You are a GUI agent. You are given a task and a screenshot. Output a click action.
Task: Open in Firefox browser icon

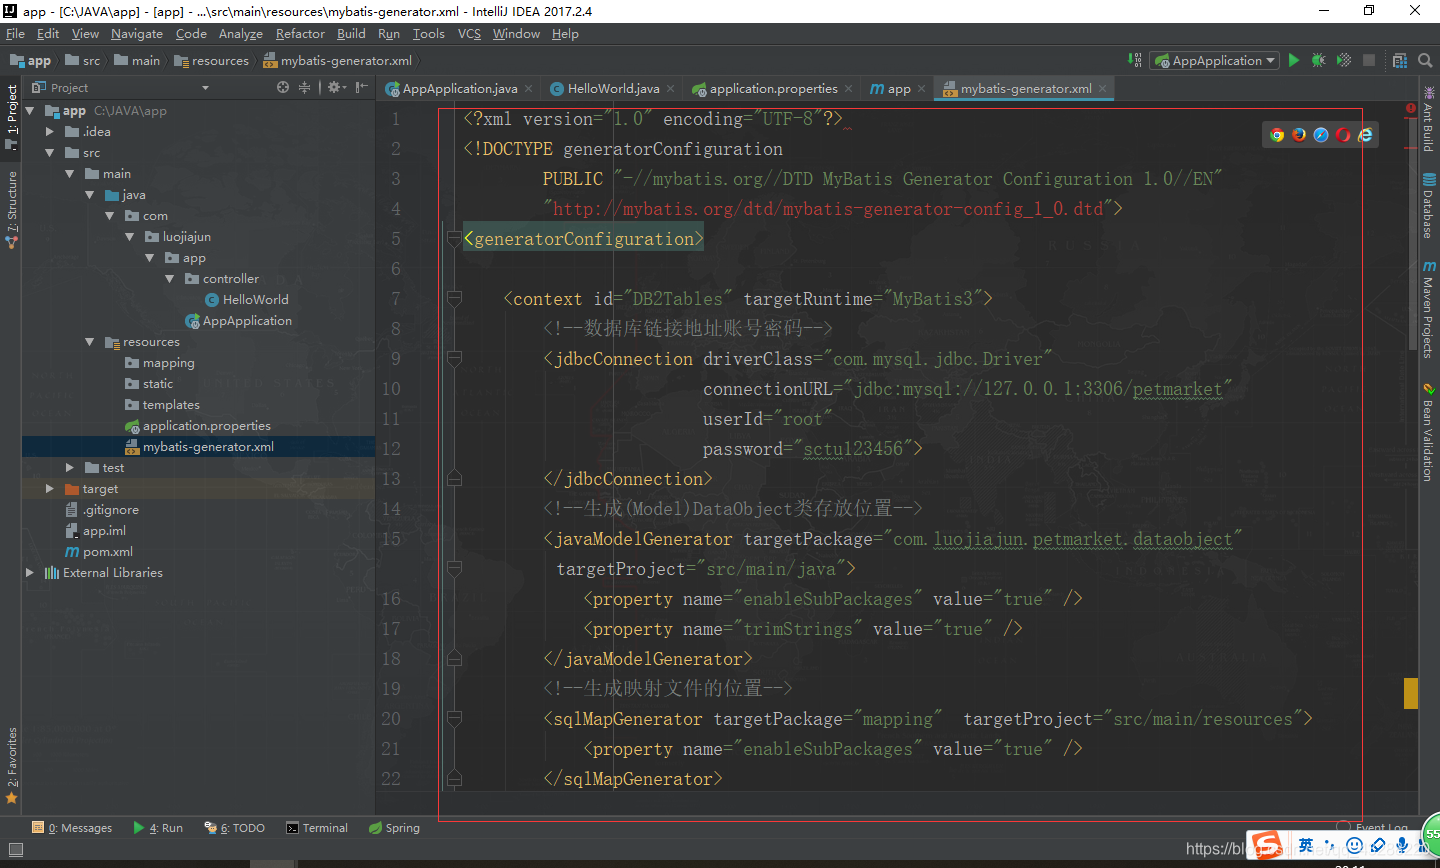point(1299,135)
